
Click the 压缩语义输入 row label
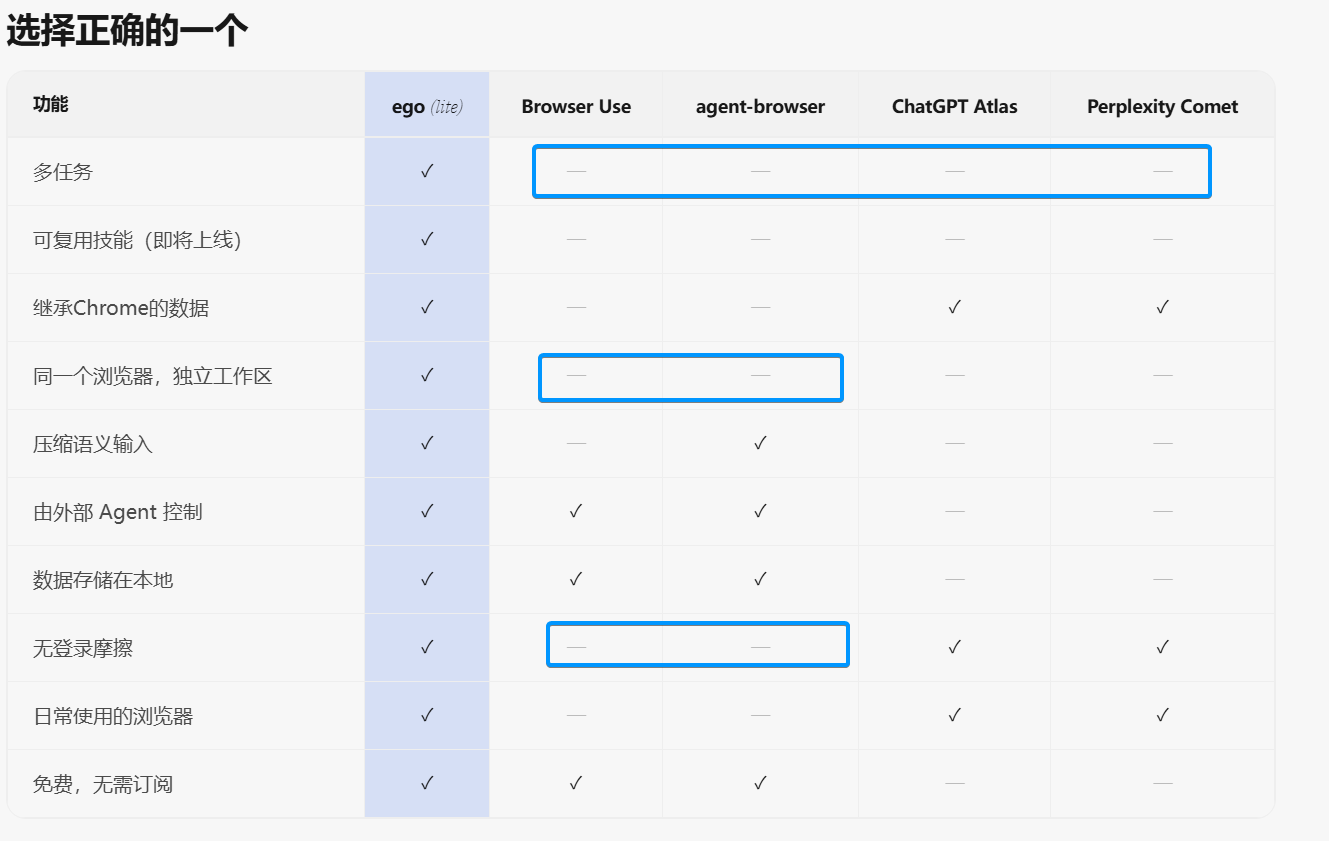[93, 444]
